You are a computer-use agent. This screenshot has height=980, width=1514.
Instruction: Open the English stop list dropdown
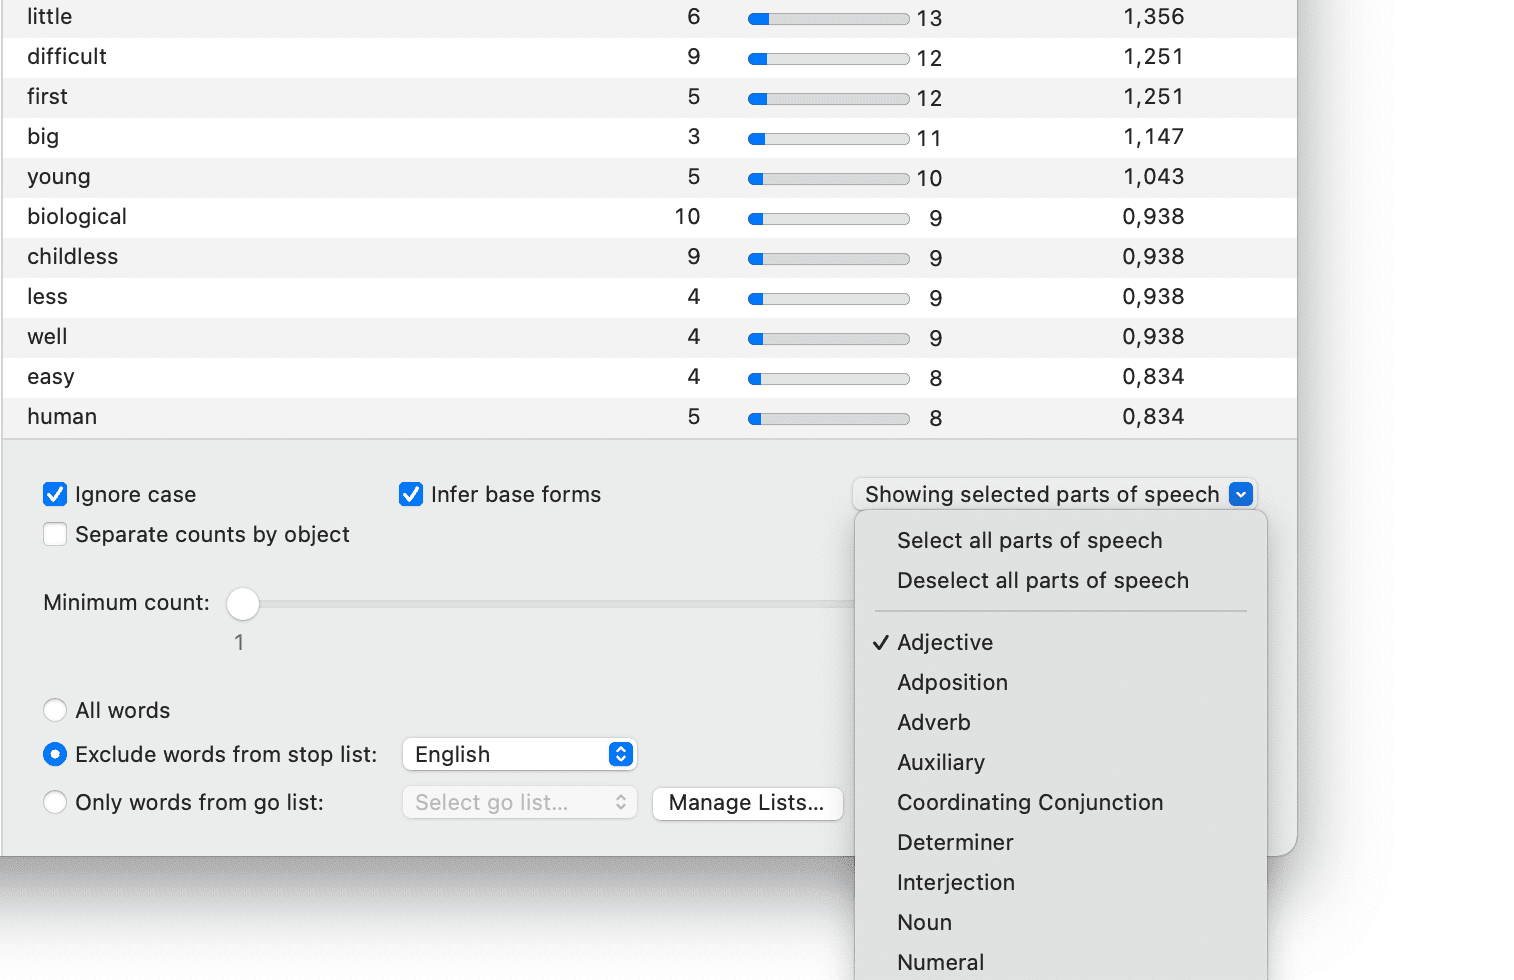pos(520,754)
